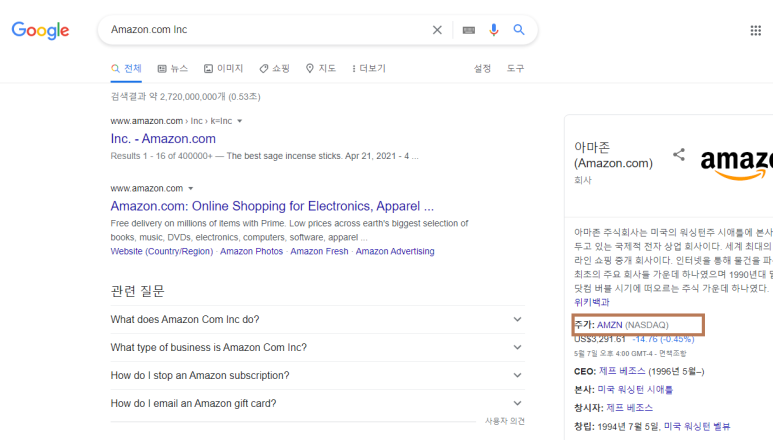Viewport: 773px width, 440px height.
Task: Select the 전체 tab
Action: click(126, 68)
